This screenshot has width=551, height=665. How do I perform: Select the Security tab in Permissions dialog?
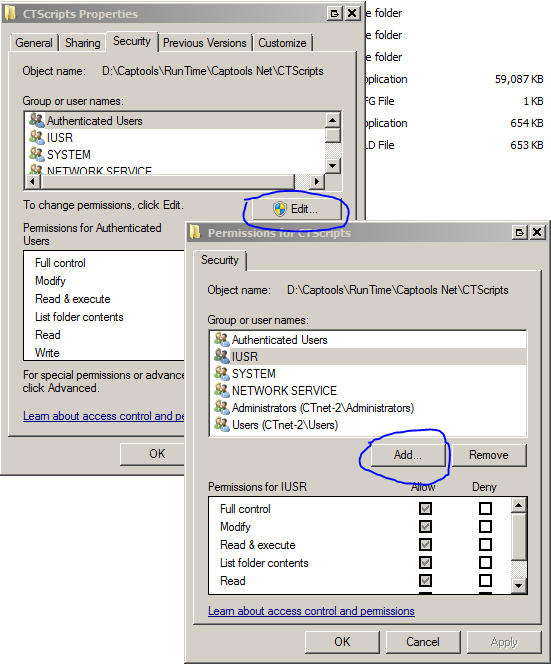click(x=220, y=260)
